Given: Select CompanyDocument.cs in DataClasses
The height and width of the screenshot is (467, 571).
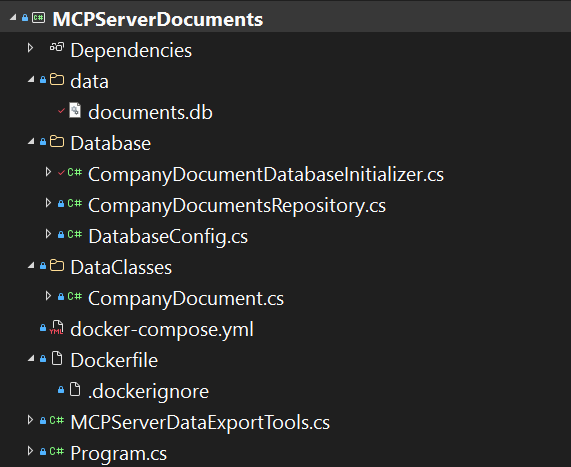Looking at the screenshot, I should (x=186, y=299).
